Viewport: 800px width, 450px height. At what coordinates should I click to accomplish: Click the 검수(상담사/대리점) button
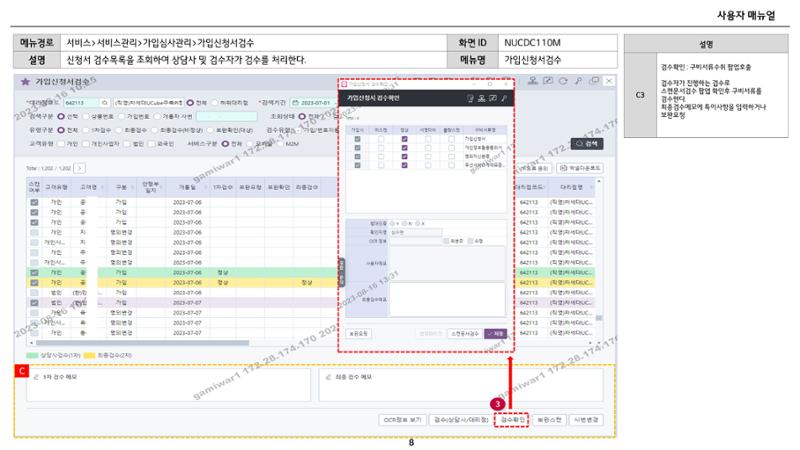coord(461,419)
